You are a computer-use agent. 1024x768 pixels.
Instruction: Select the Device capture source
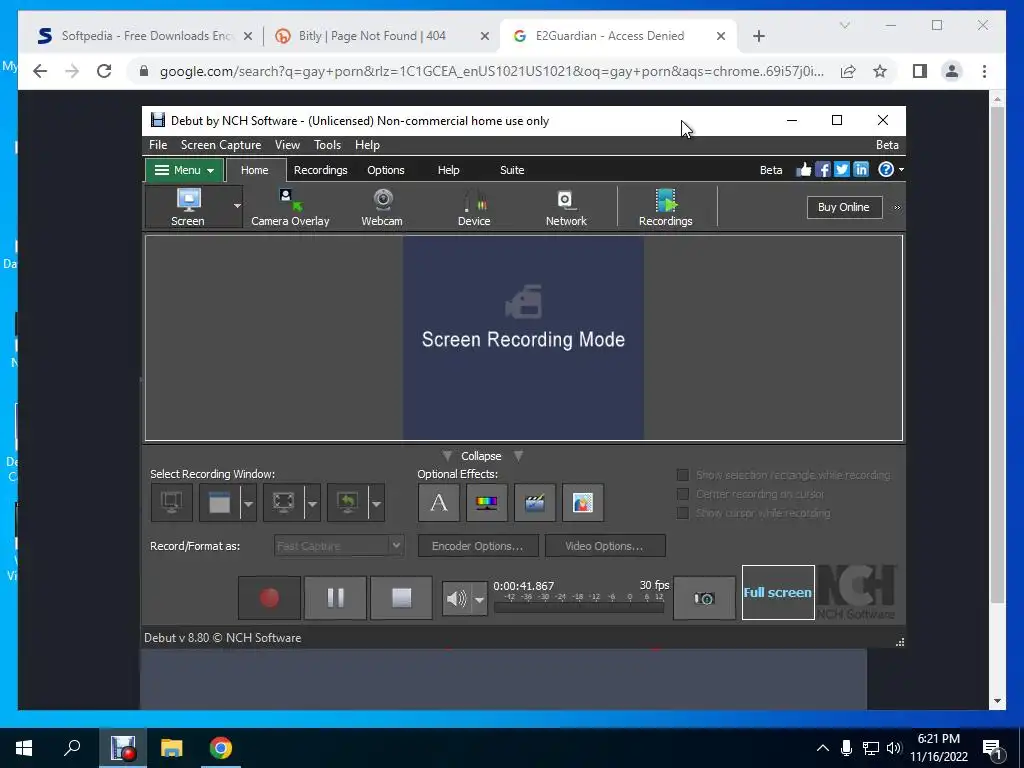(x=474, y=207)
